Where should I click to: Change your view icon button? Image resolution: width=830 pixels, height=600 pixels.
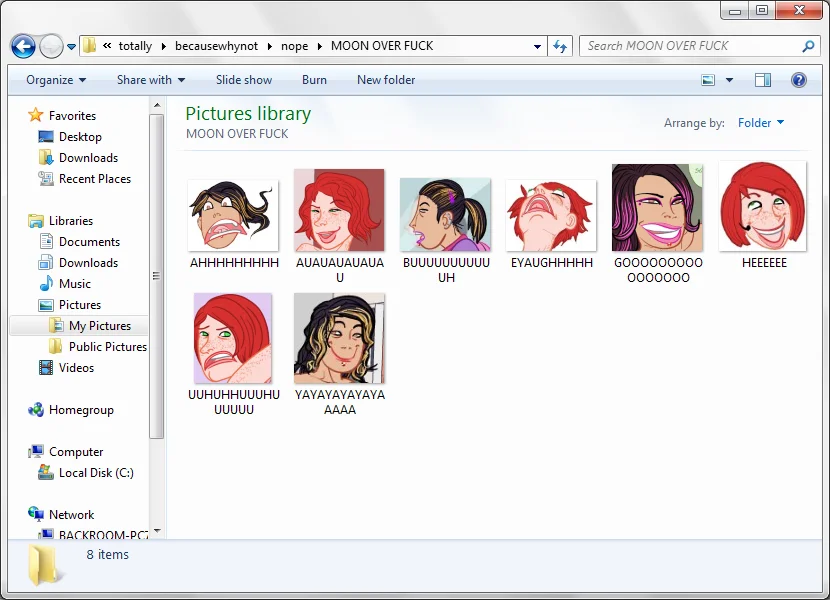tap(708, 80)
